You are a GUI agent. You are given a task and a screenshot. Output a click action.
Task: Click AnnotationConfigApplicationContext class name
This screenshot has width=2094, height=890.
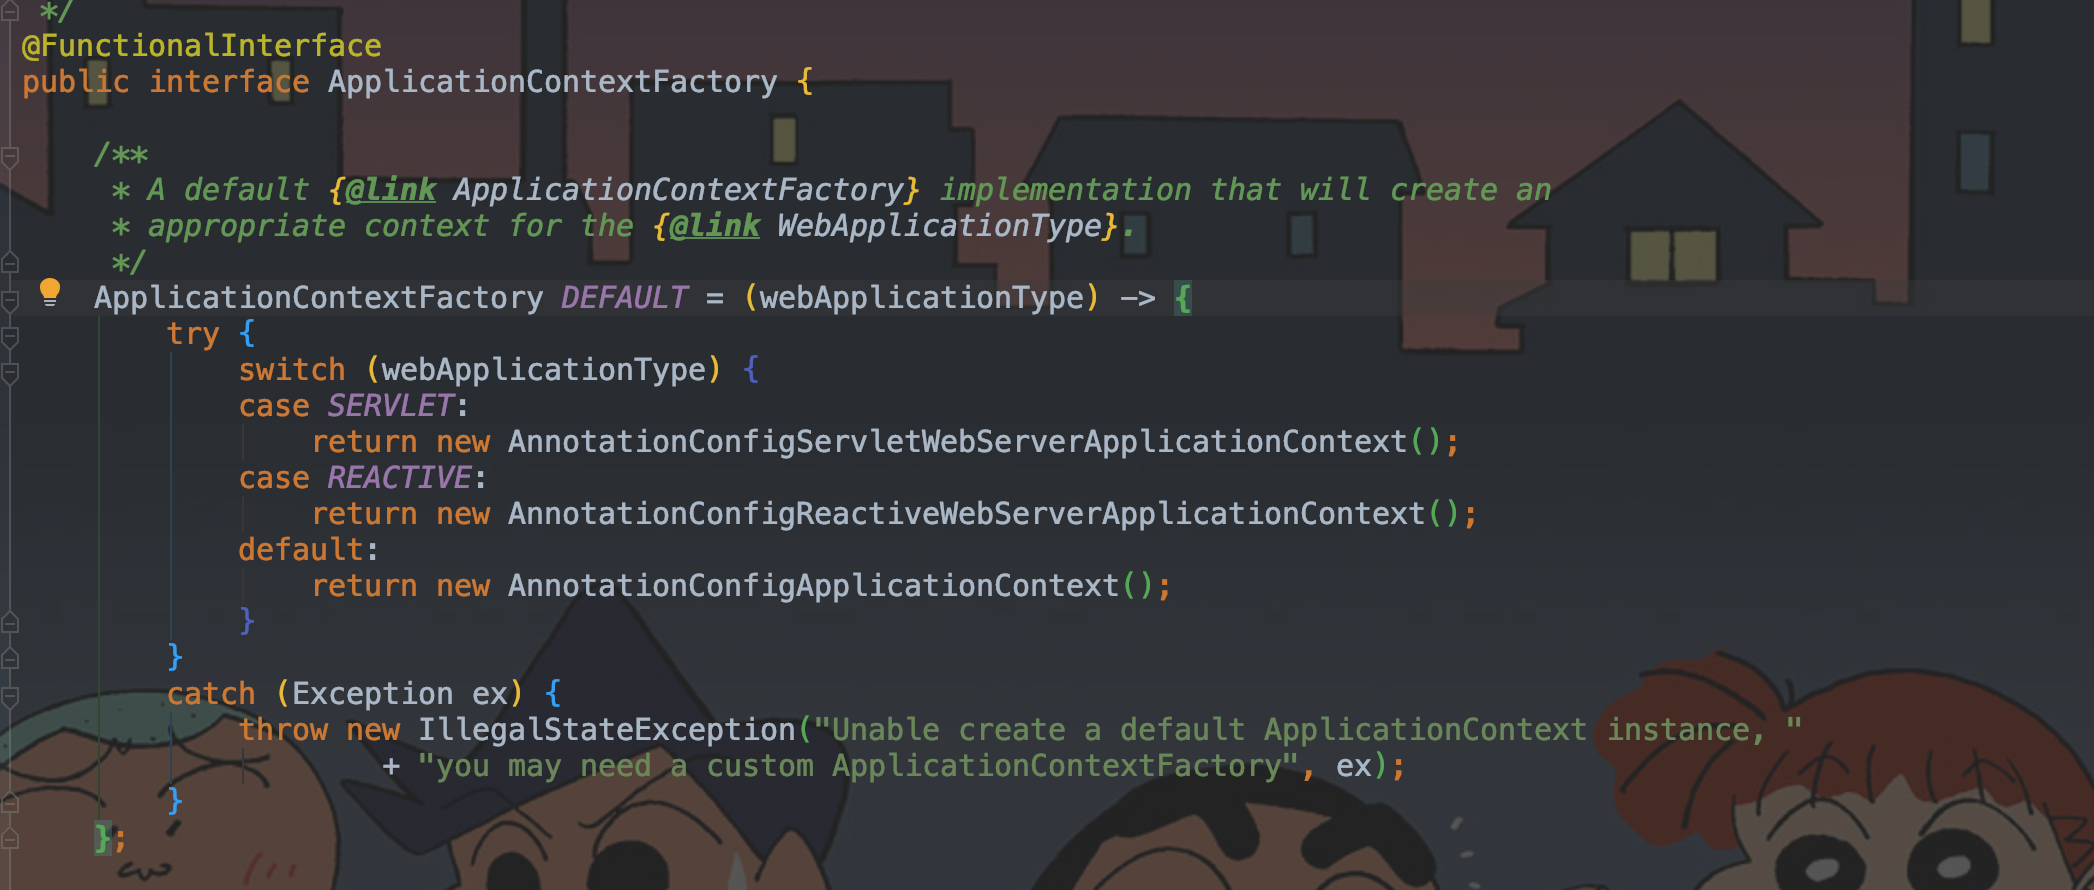pyautogui.click(x=813, y=586)
